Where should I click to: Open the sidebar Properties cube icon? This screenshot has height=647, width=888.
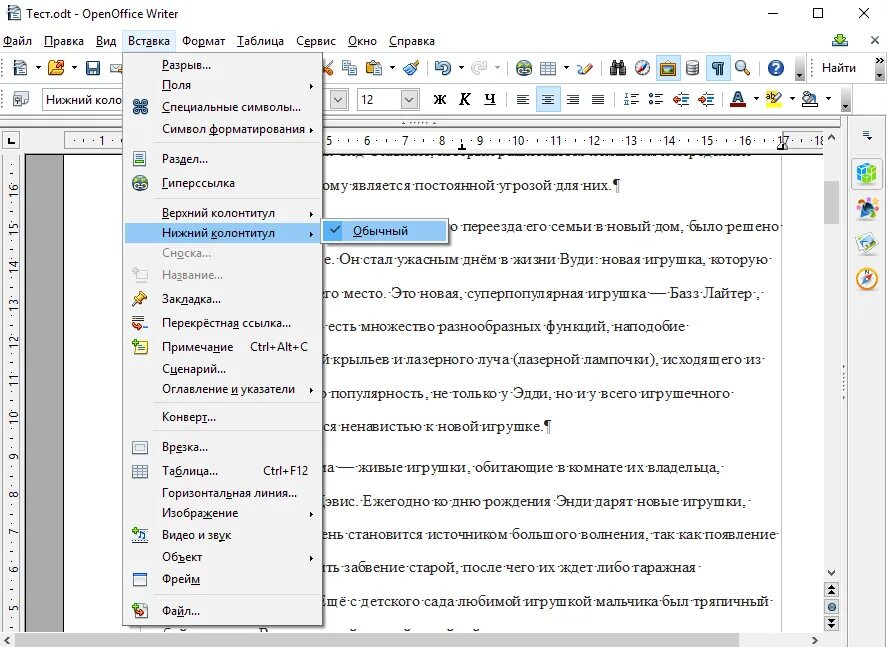pyautogui.click(x=866, y=173)
